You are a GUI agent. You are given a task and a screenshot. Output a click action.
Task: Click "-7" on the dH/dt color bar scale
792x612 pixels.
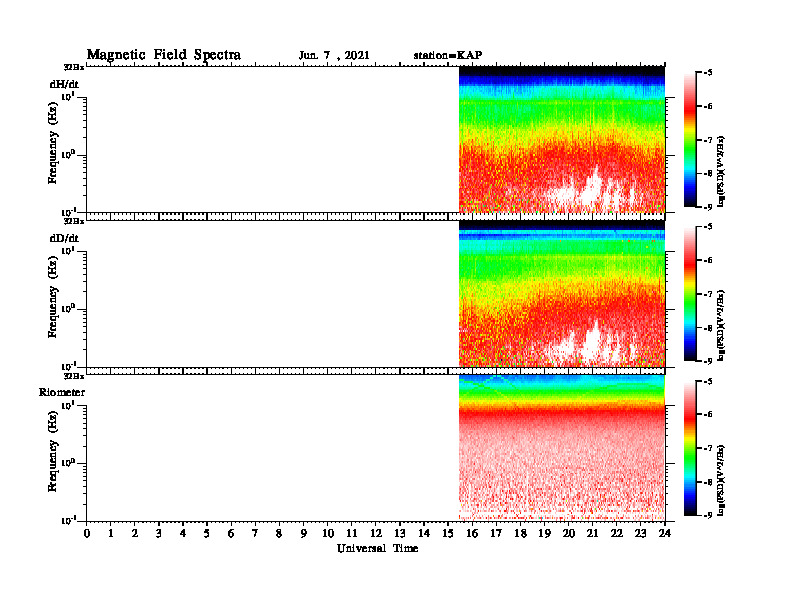pyautogui.click(x=708, y=140)
